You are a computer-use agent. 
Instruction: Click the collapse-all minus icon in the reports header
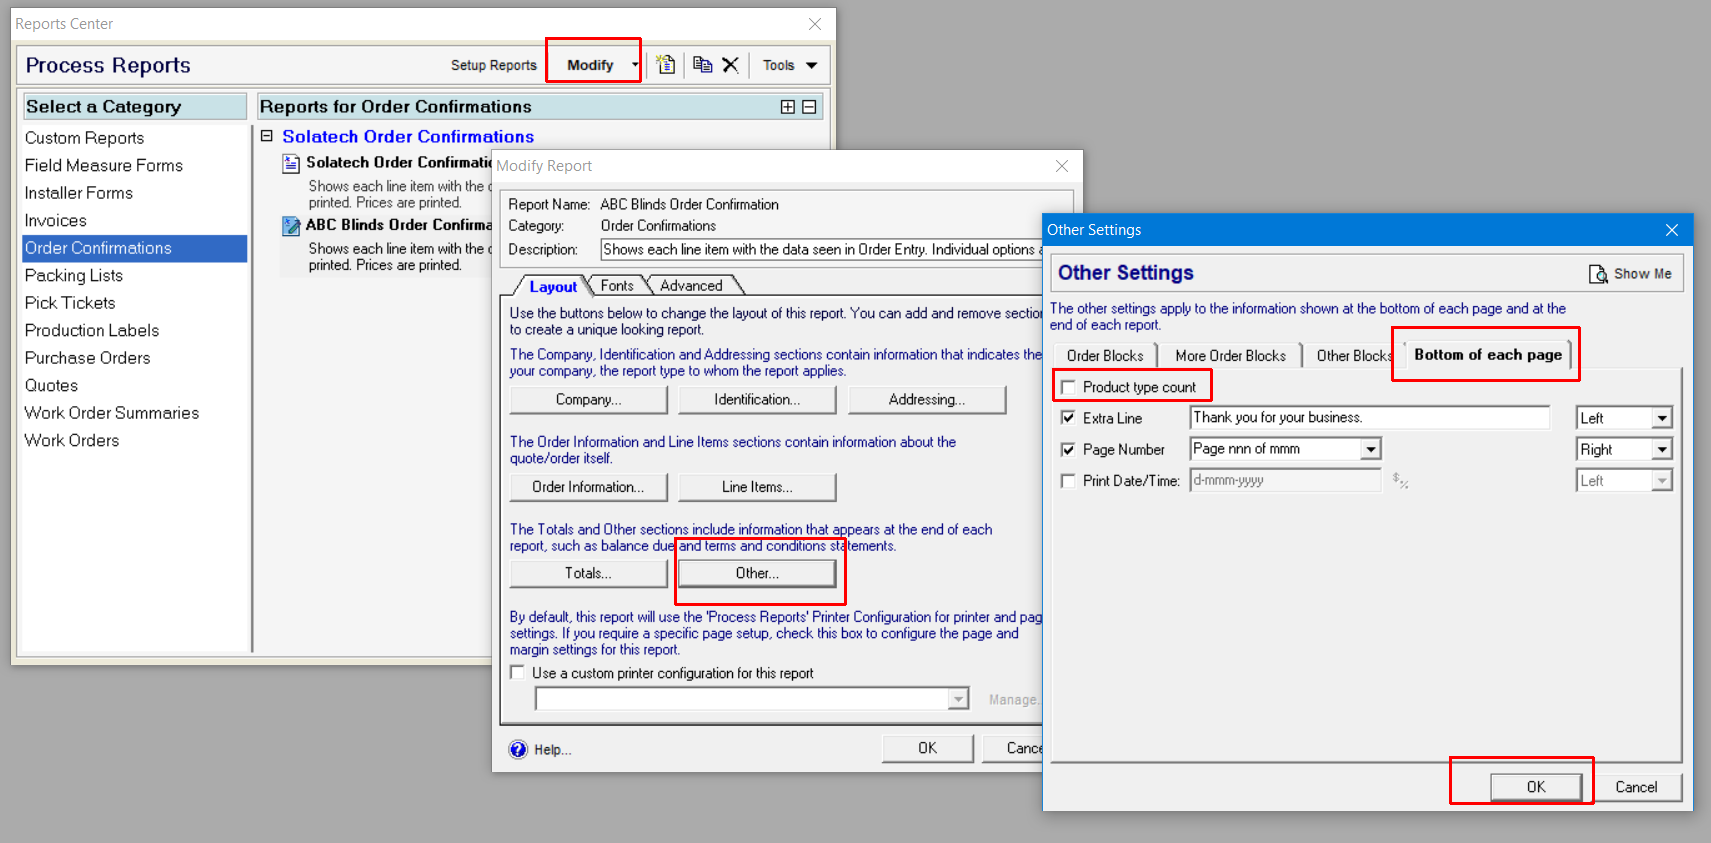[x=809, y=107]
